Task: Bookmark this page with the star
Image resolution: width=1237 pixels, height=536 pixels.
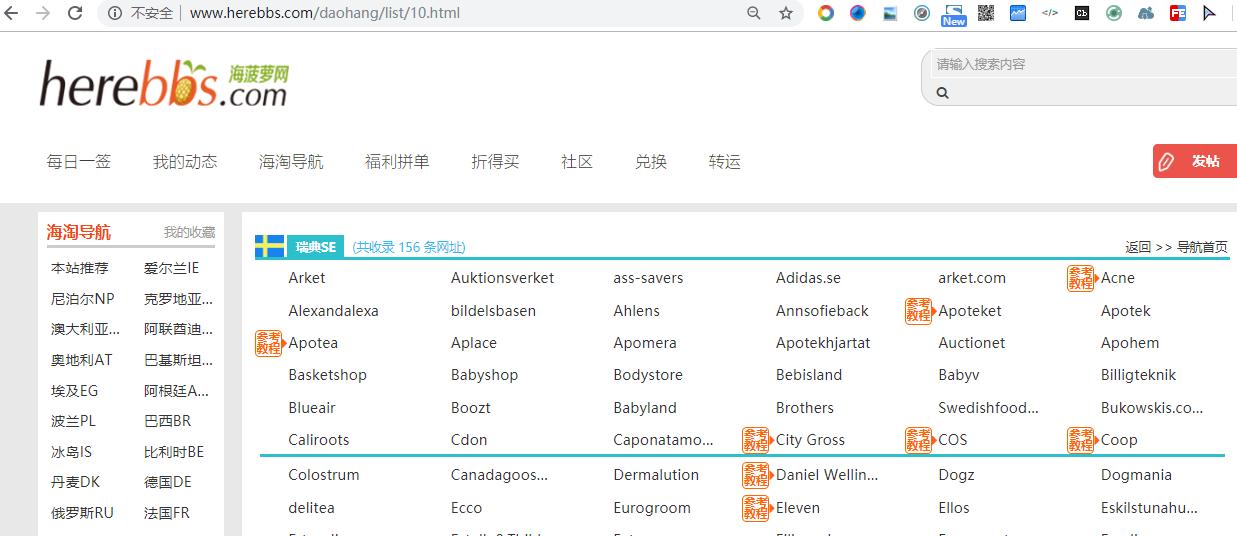Action: click(x=786, y=13)
